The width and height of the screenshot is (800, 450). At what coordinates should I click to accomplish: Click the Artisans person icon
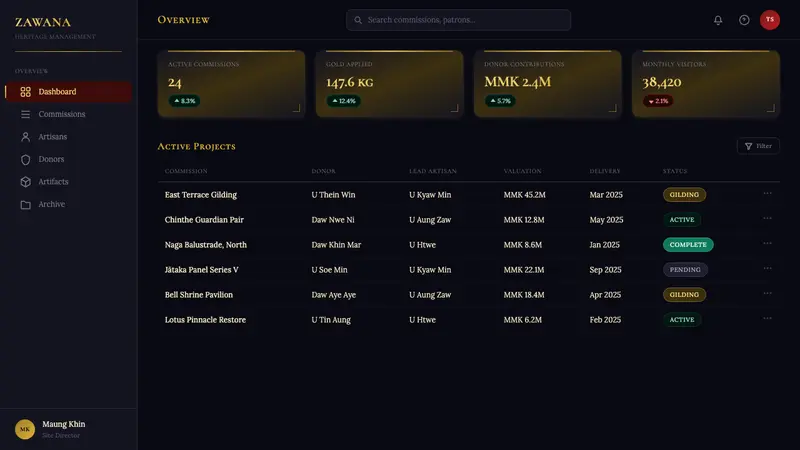tap(26, 137)
